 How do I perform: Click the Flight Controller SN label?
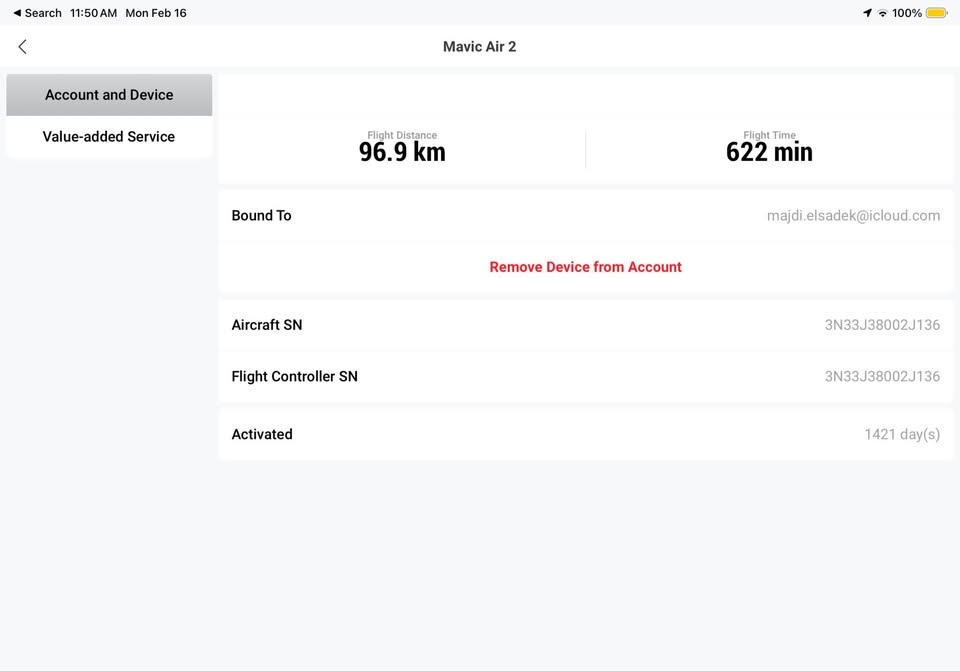click(294, 377)
